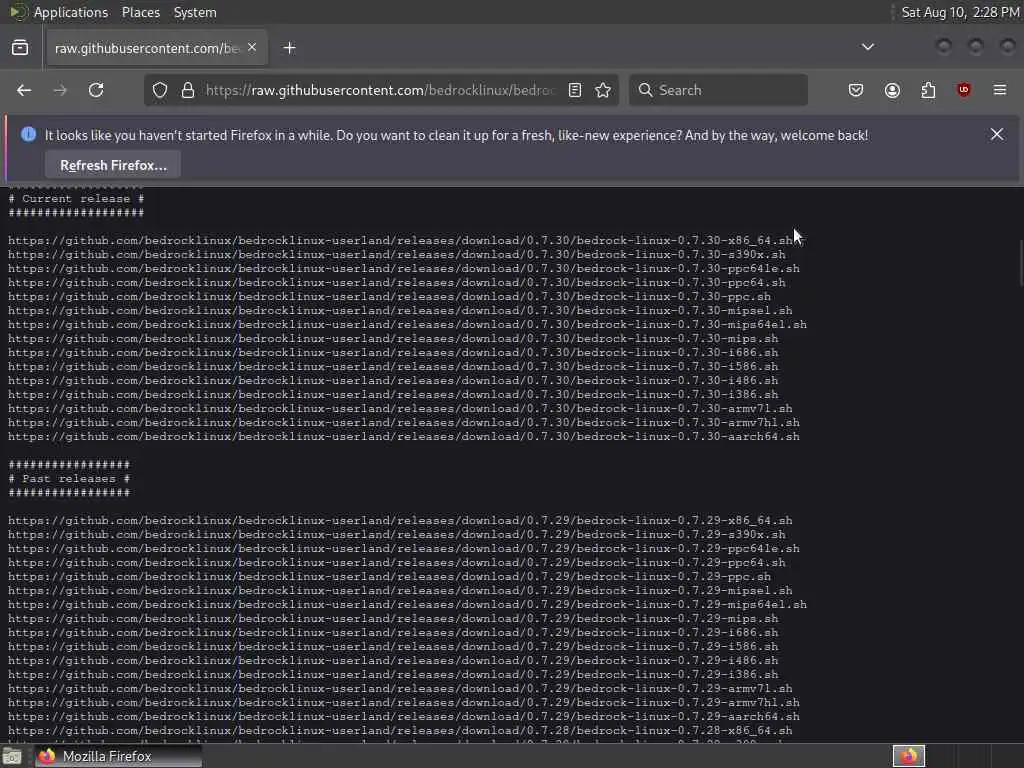The height and width of the screenshot is (768, 1024).
Task: Click the 0.7.29-mips64el.sh URL line
Action: pos(407,605)
